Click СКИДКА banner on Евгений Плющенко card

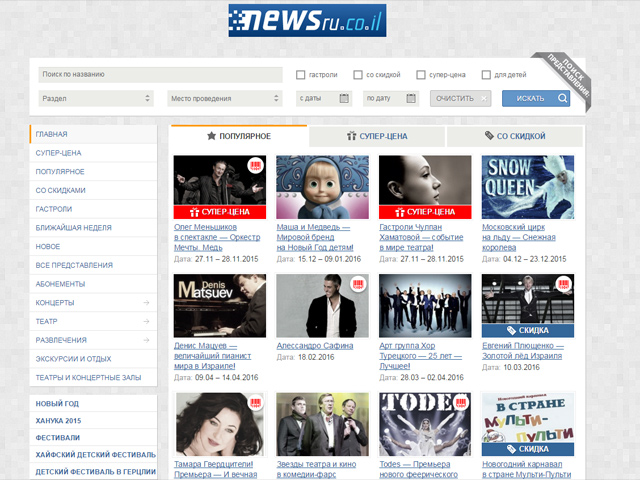coord(528,331)
